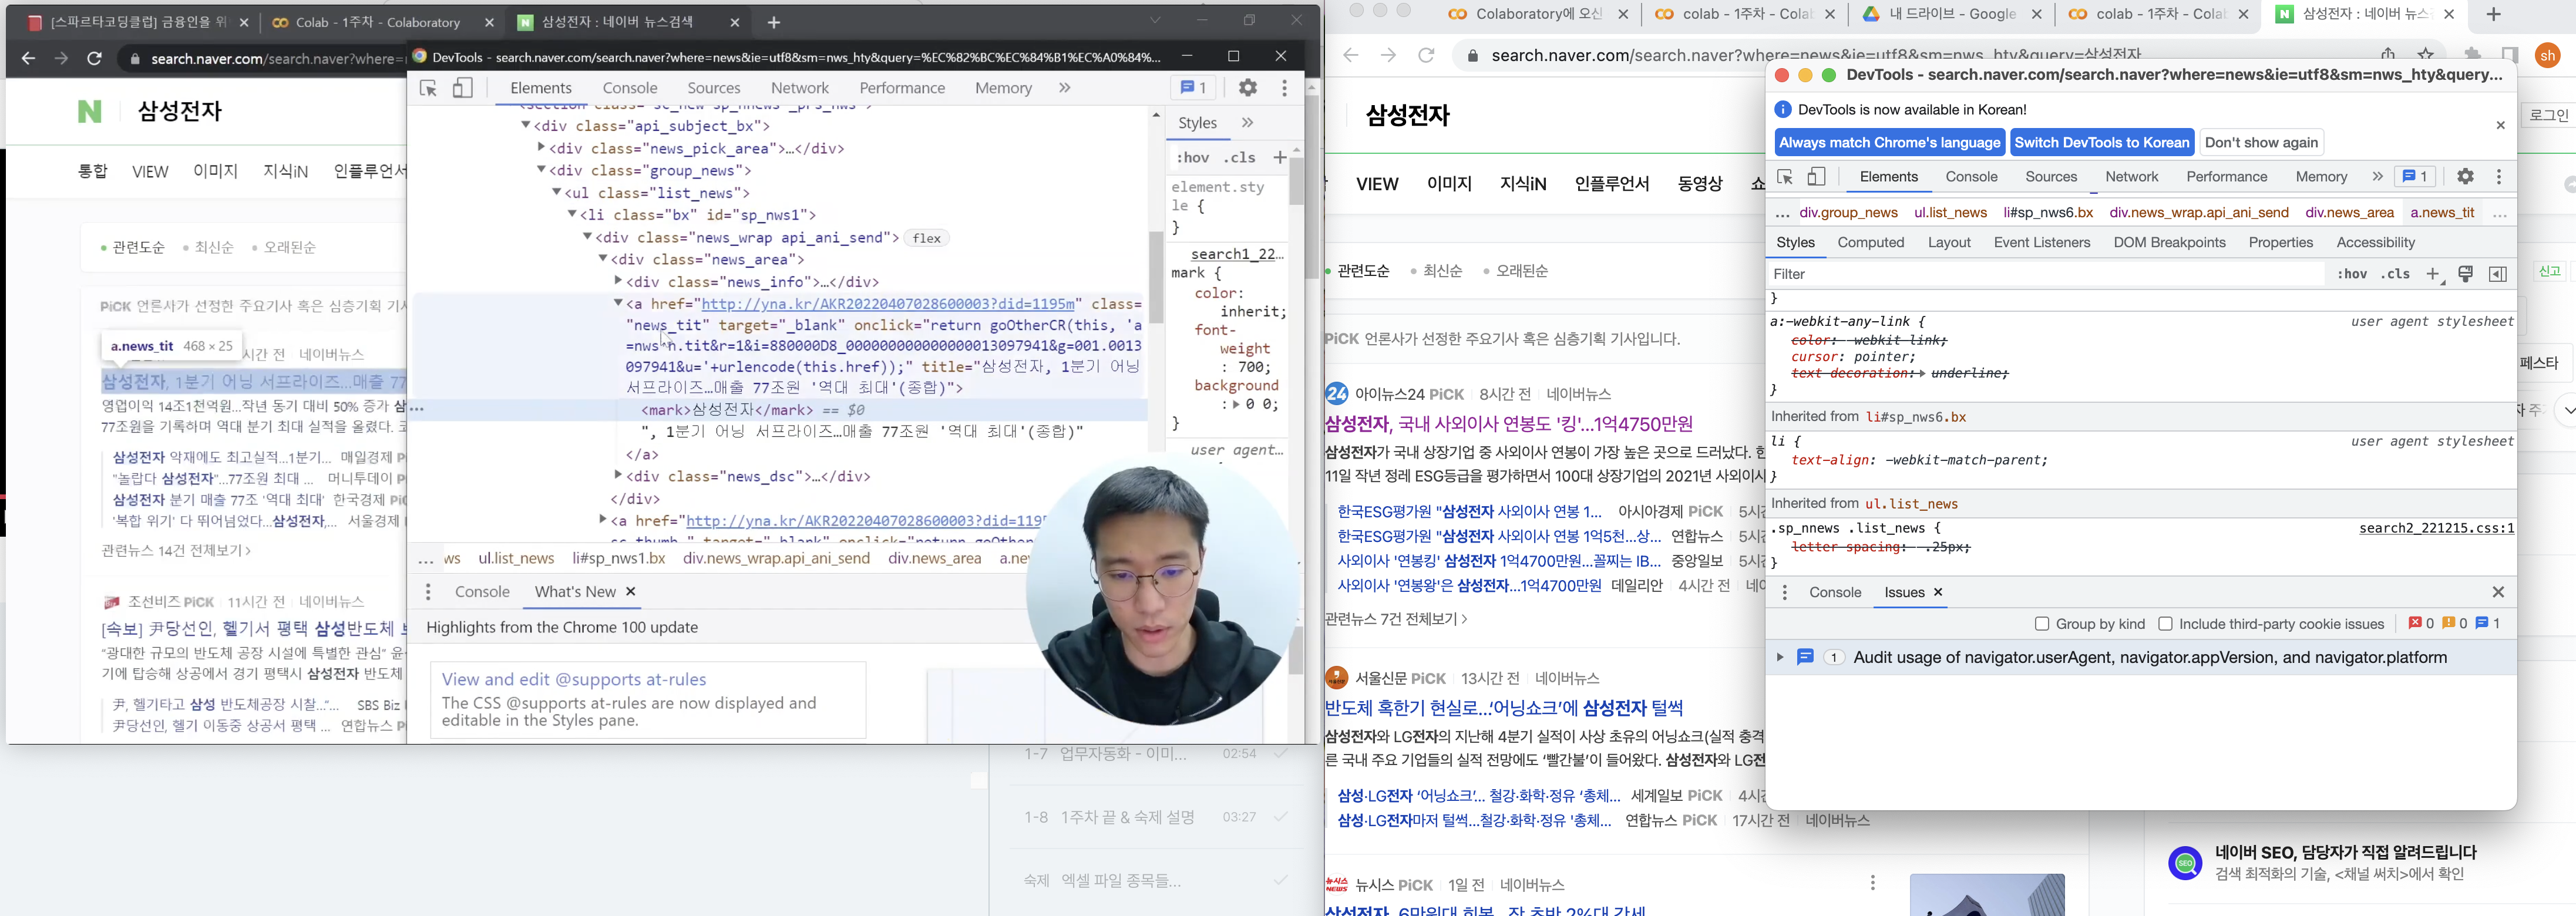Reload the page in left browser
This screenshot has height=916, width=2576.
94,59
